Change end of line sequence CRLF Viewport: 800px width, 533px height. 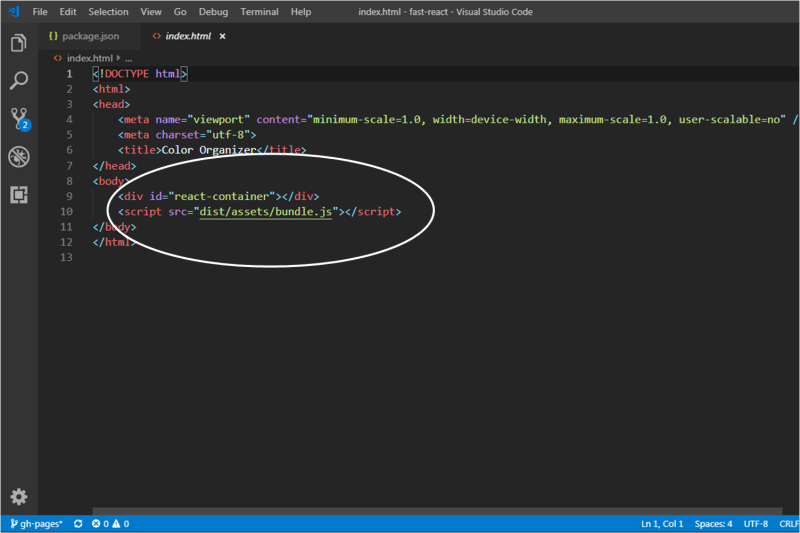tap(789, 524)
